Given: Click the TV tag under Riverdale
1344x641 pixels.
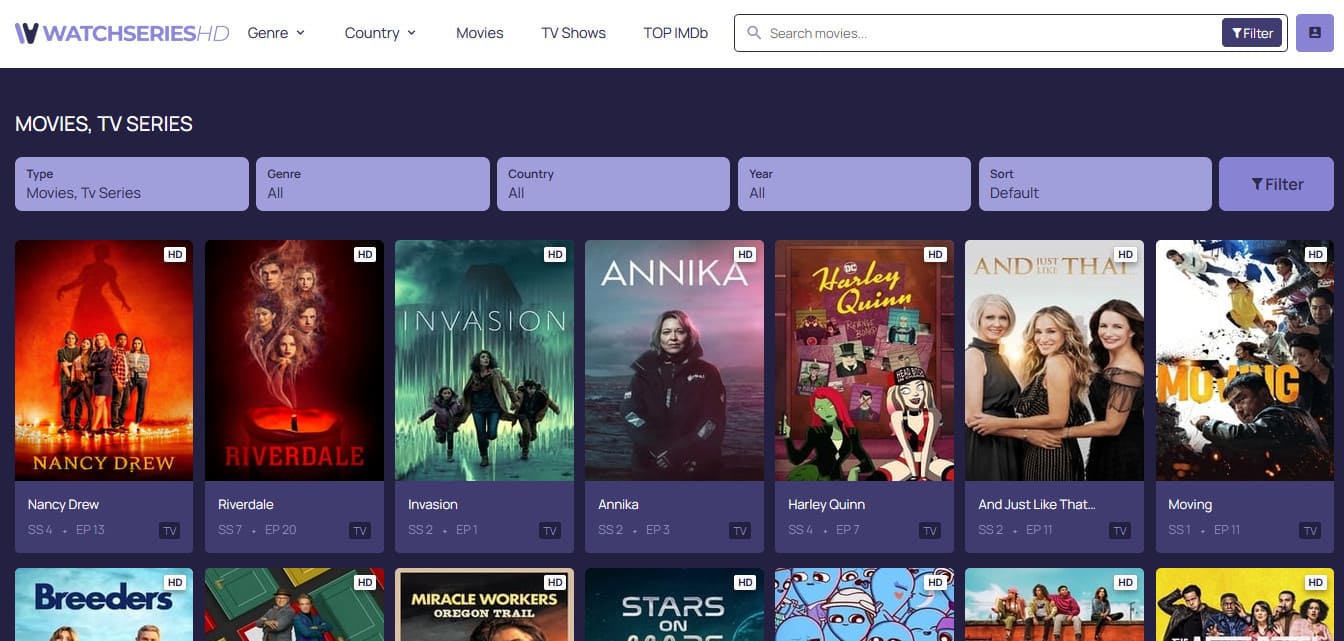Looking at the screenshot, I should [360, 531].
